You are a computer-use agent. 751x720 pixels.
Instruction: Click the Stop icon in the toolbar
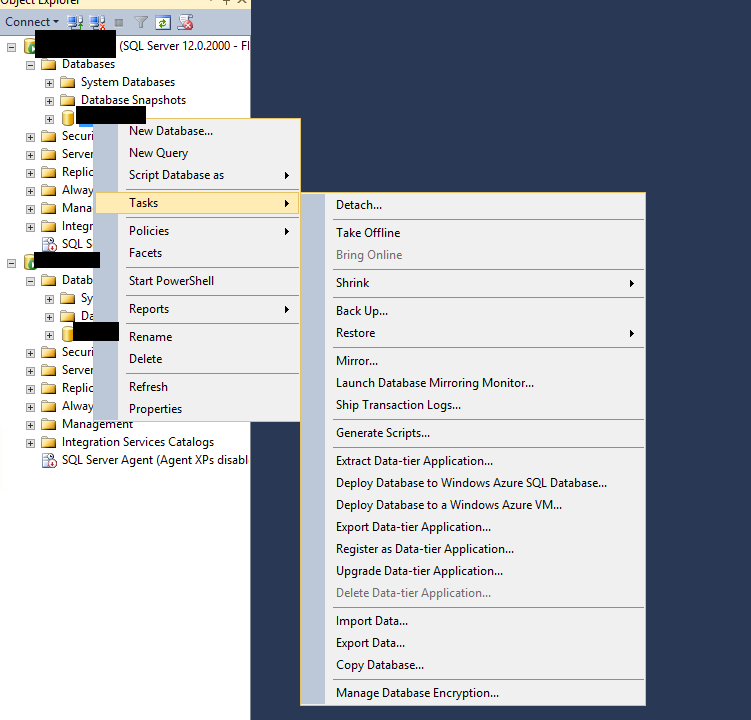tap(119, 23)
